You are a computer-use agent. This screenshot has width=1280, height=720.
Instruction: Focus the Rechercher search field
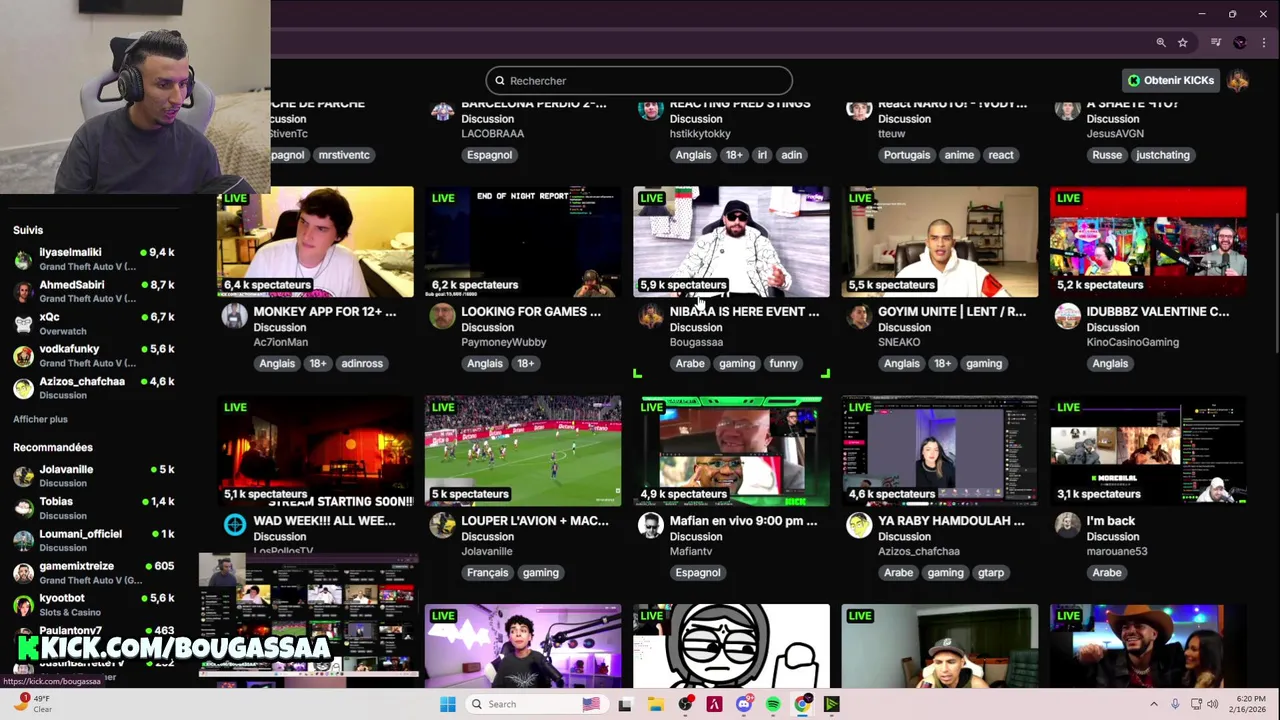click(639, 81)
